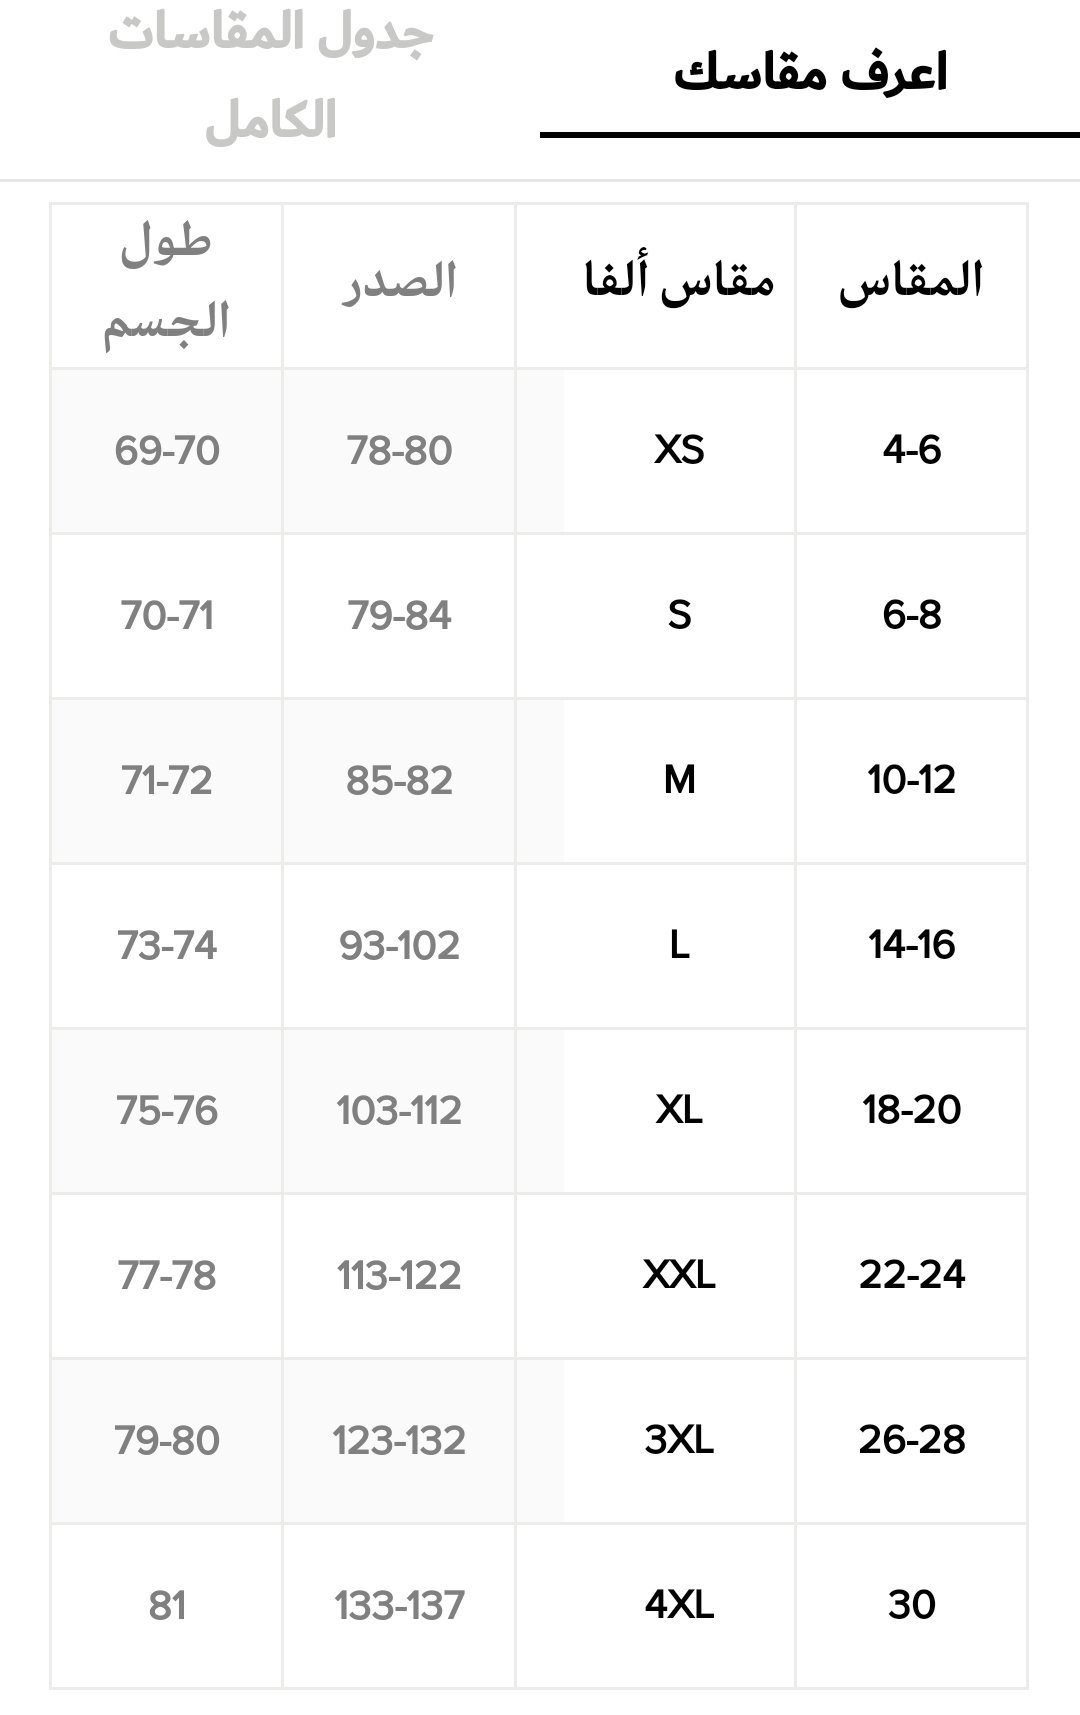Select the XXL alpha size cell
The width and height of the screenshot is (1080, 1715).
(679, 1275)
